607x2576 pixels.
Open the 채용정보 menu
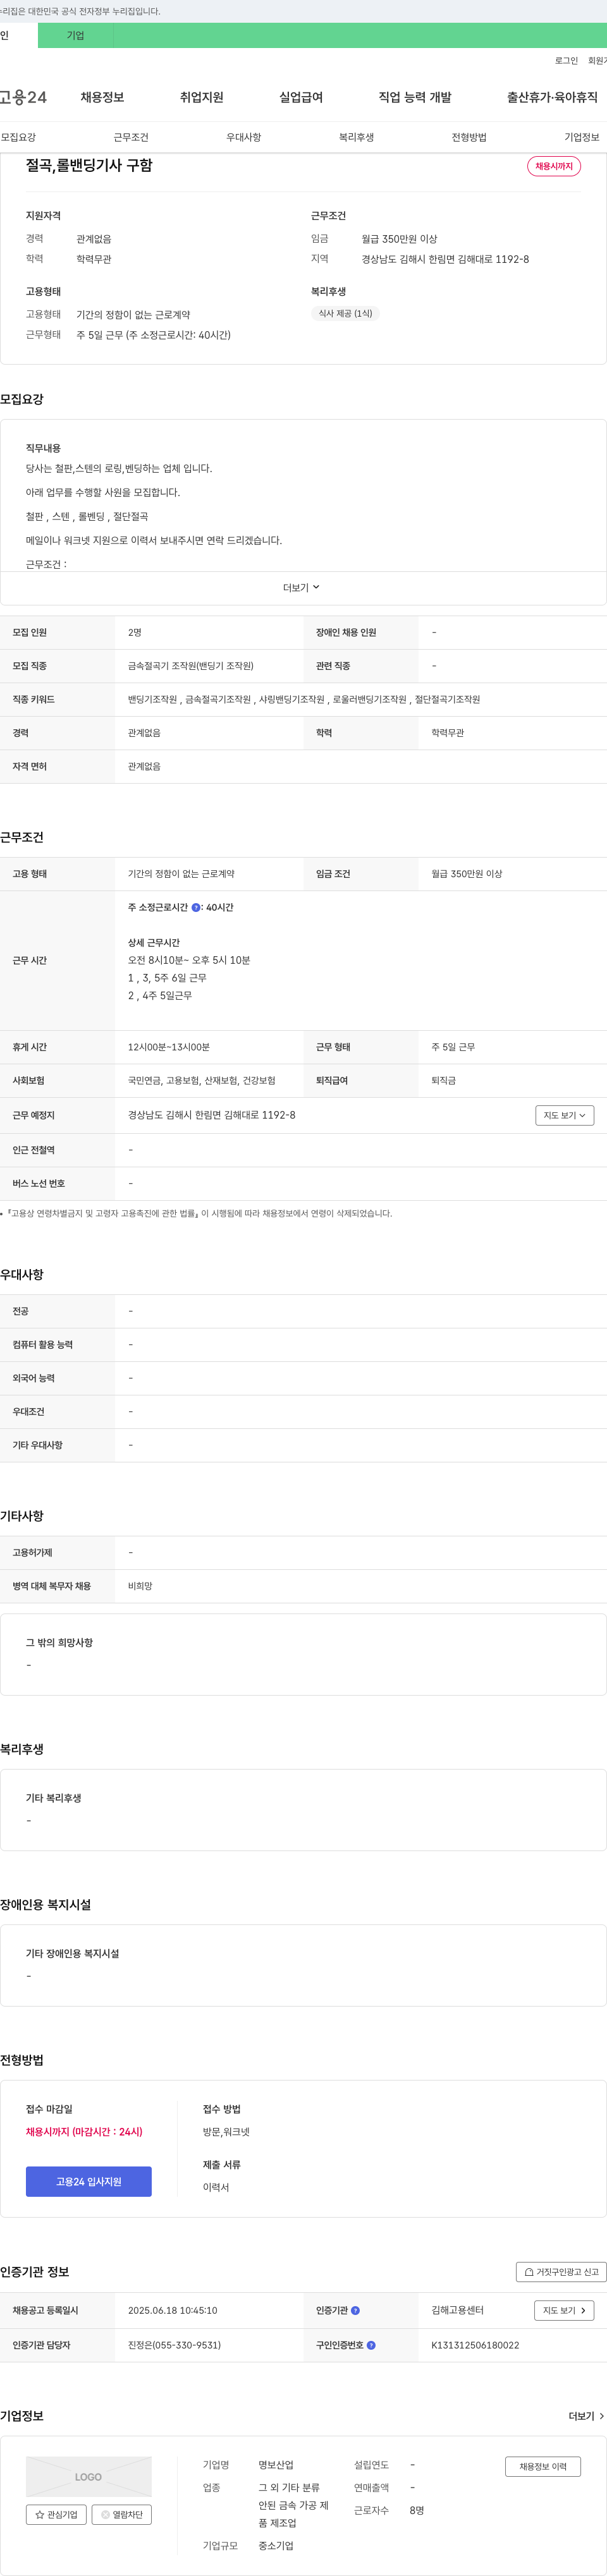tap(102, 97)
